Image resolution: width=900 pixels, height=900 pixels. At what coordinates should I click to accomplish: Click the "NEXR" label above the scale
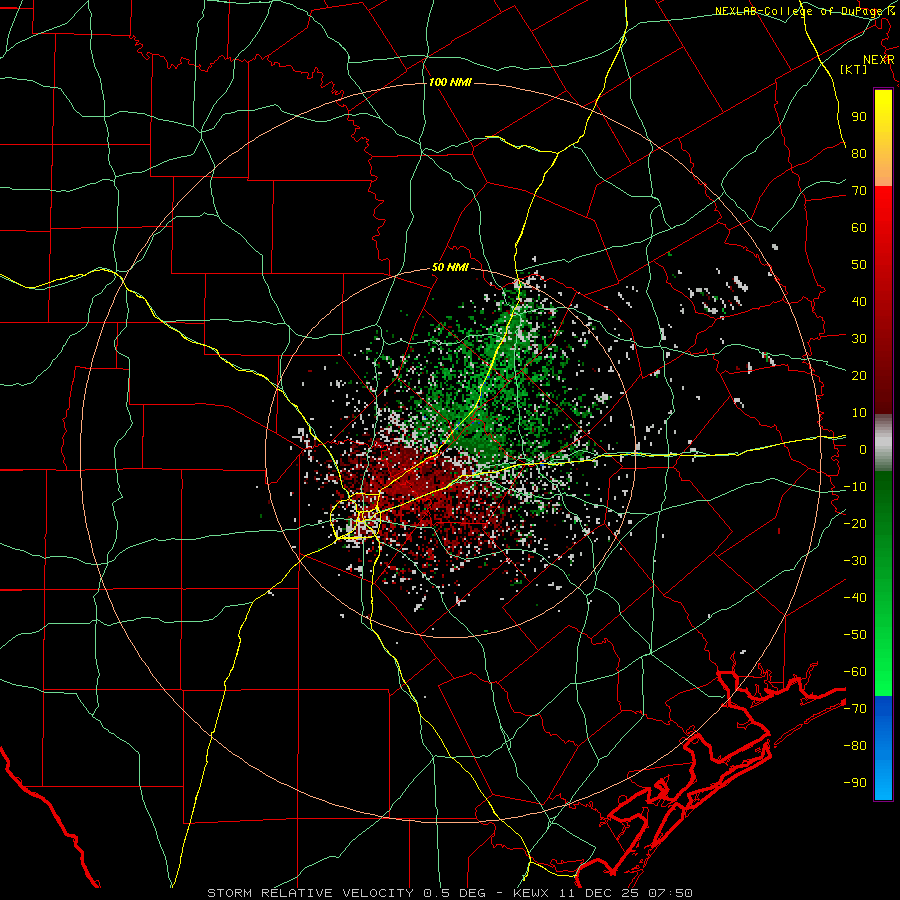point(878,60)
